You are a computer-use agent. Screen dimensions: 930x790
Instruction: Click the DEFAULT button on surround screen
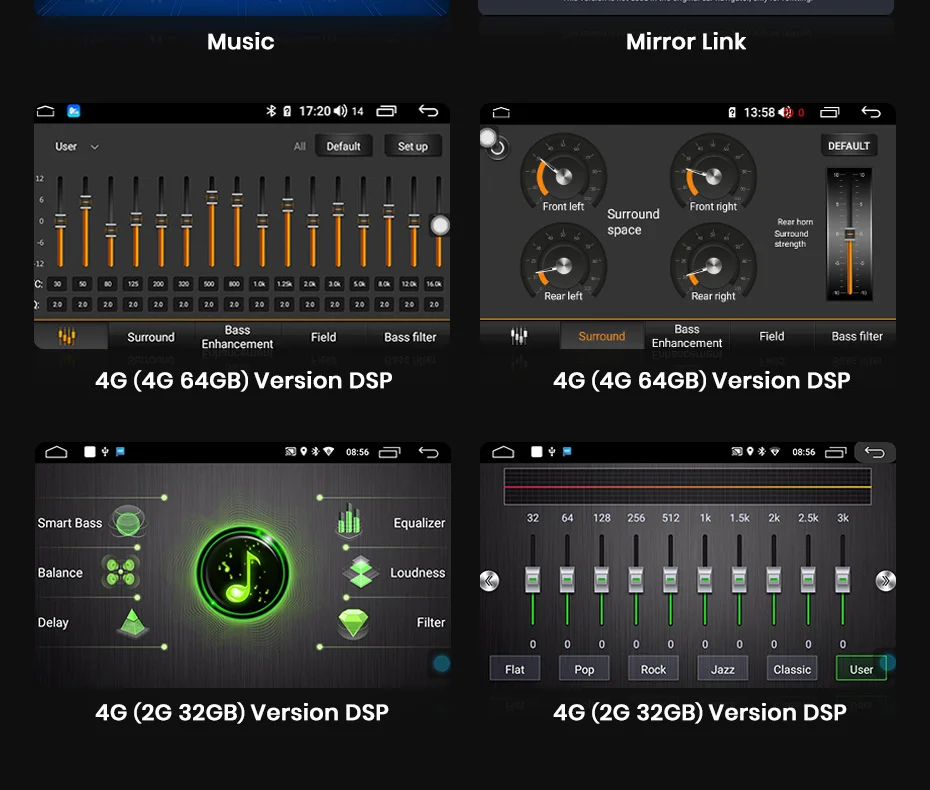tap(849, 146)
